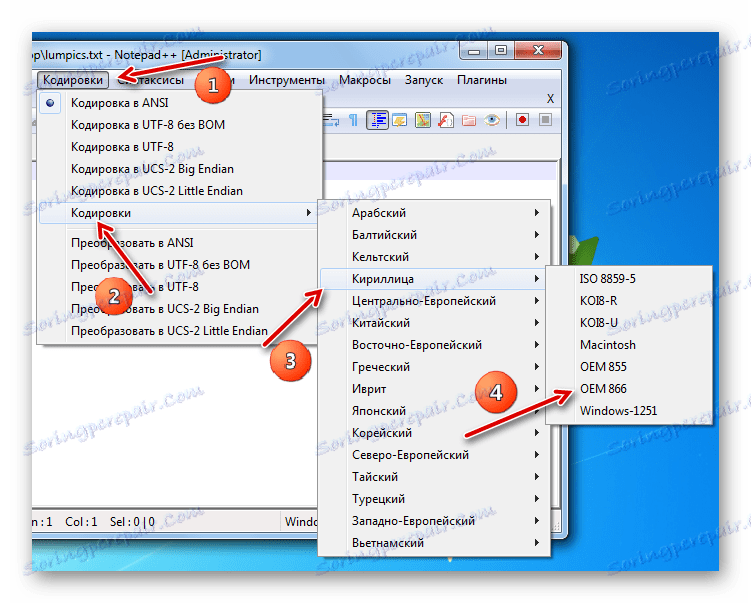The height and width of the screenshot is (603, 751).
Task: Expand the Северо-Европейский submenu
Action: pyautogui.click(x=434, y=455)
